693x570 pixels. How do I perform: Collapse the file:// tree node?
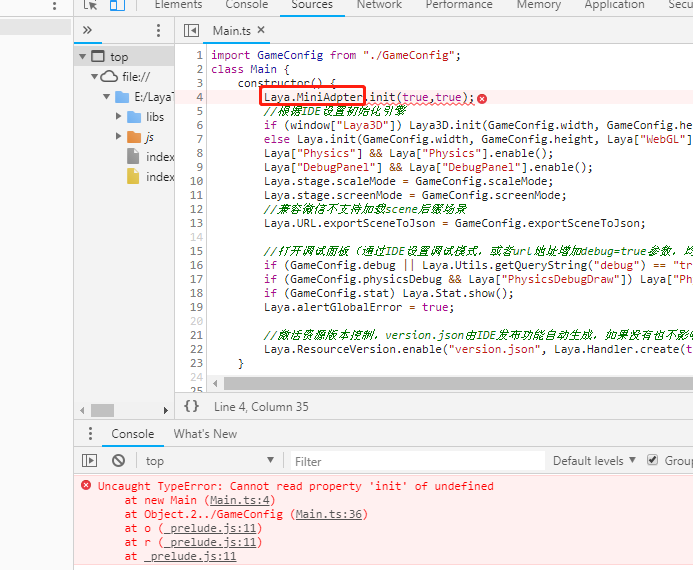pos(96,77)
